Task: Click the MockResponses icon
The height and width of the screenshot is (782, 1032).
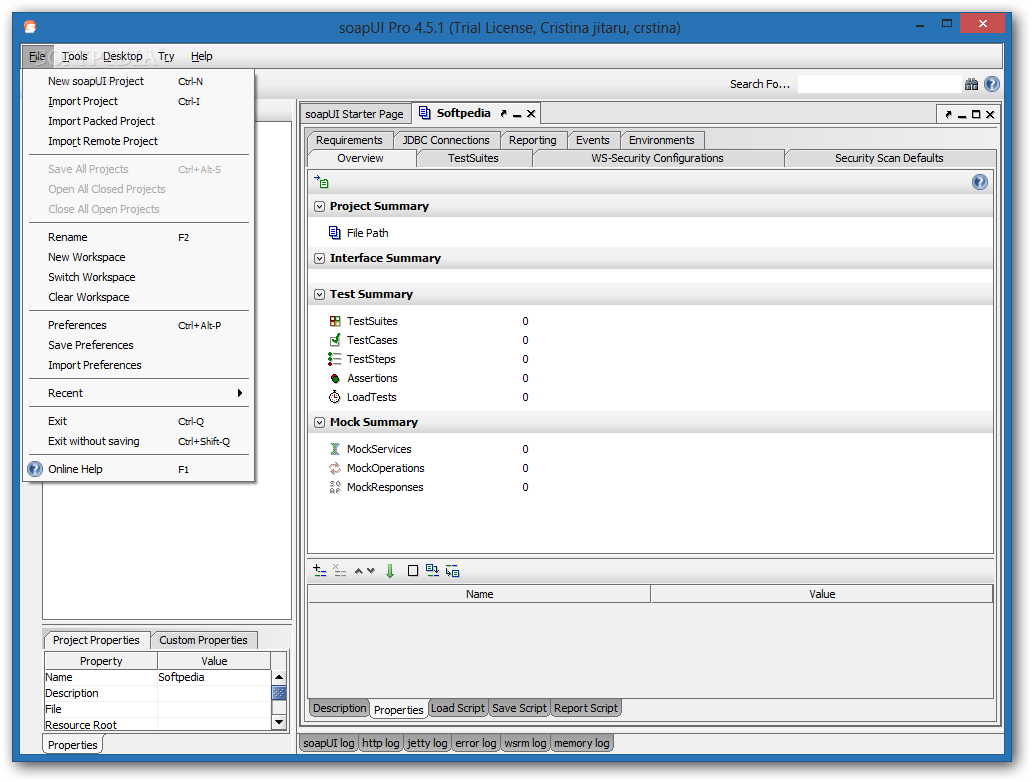Action: click(334, 487)
